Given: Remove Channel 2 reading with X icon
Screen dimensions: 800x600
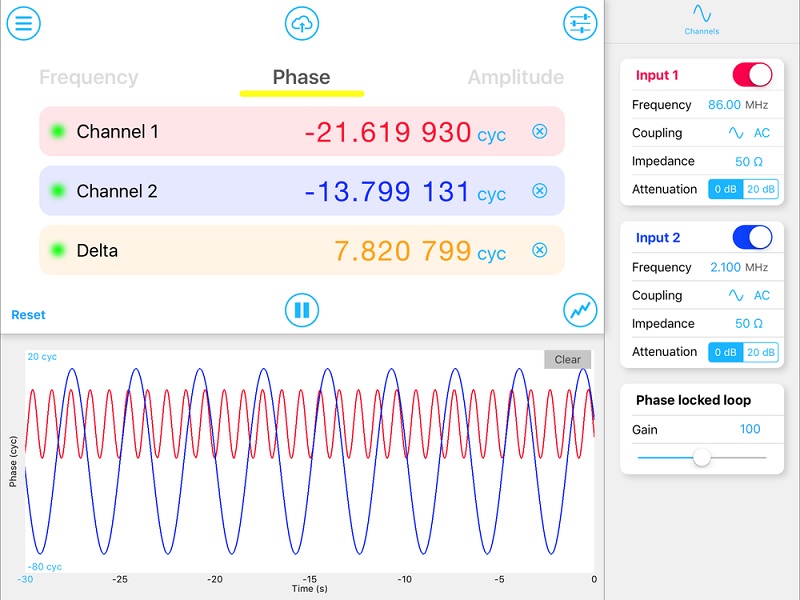Looking at the screenshot, I should [x=540, y=191].
